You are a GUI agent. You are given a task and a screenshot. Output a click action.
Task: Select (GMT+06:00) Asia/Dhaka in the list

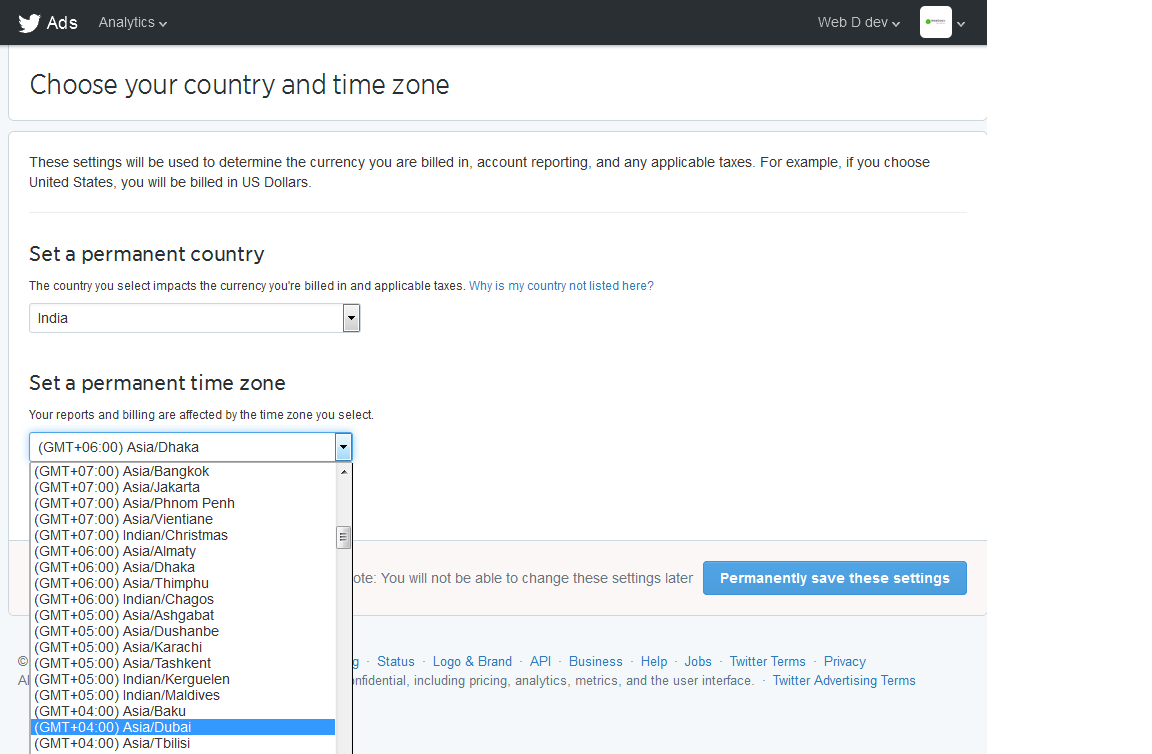point(183,567)
